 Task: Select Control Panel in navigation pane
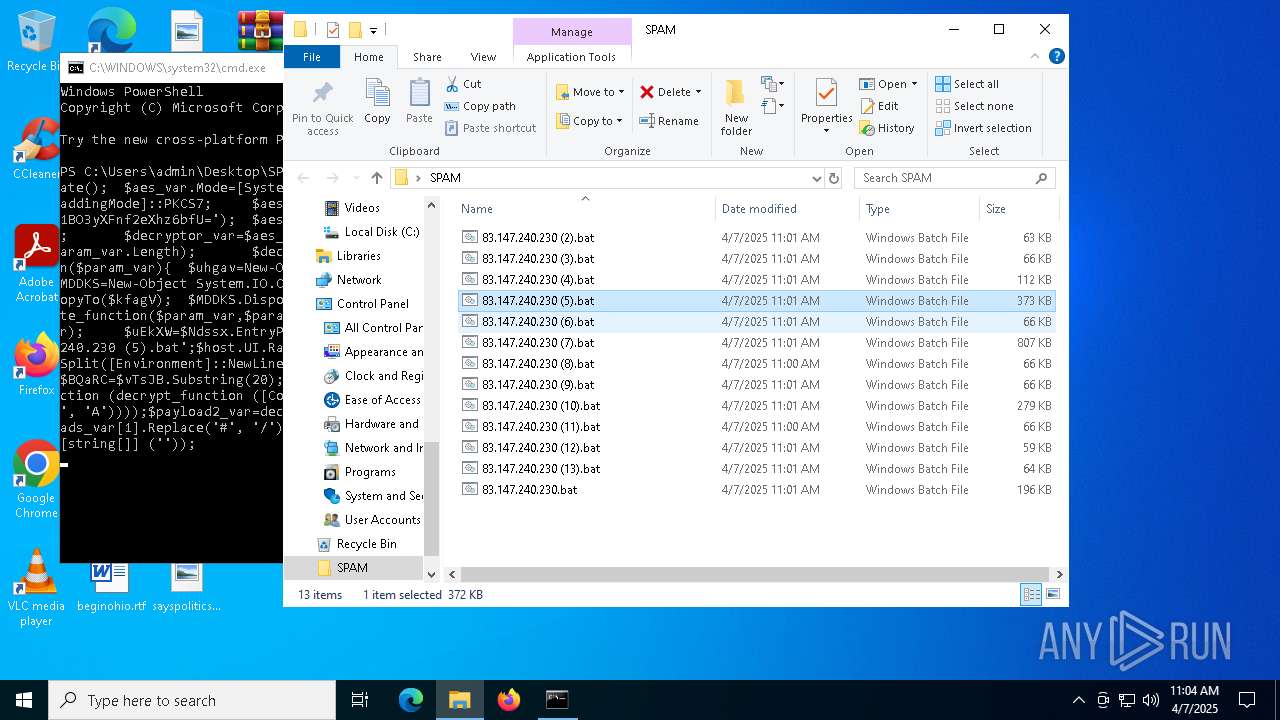click(x=362, y=304)
